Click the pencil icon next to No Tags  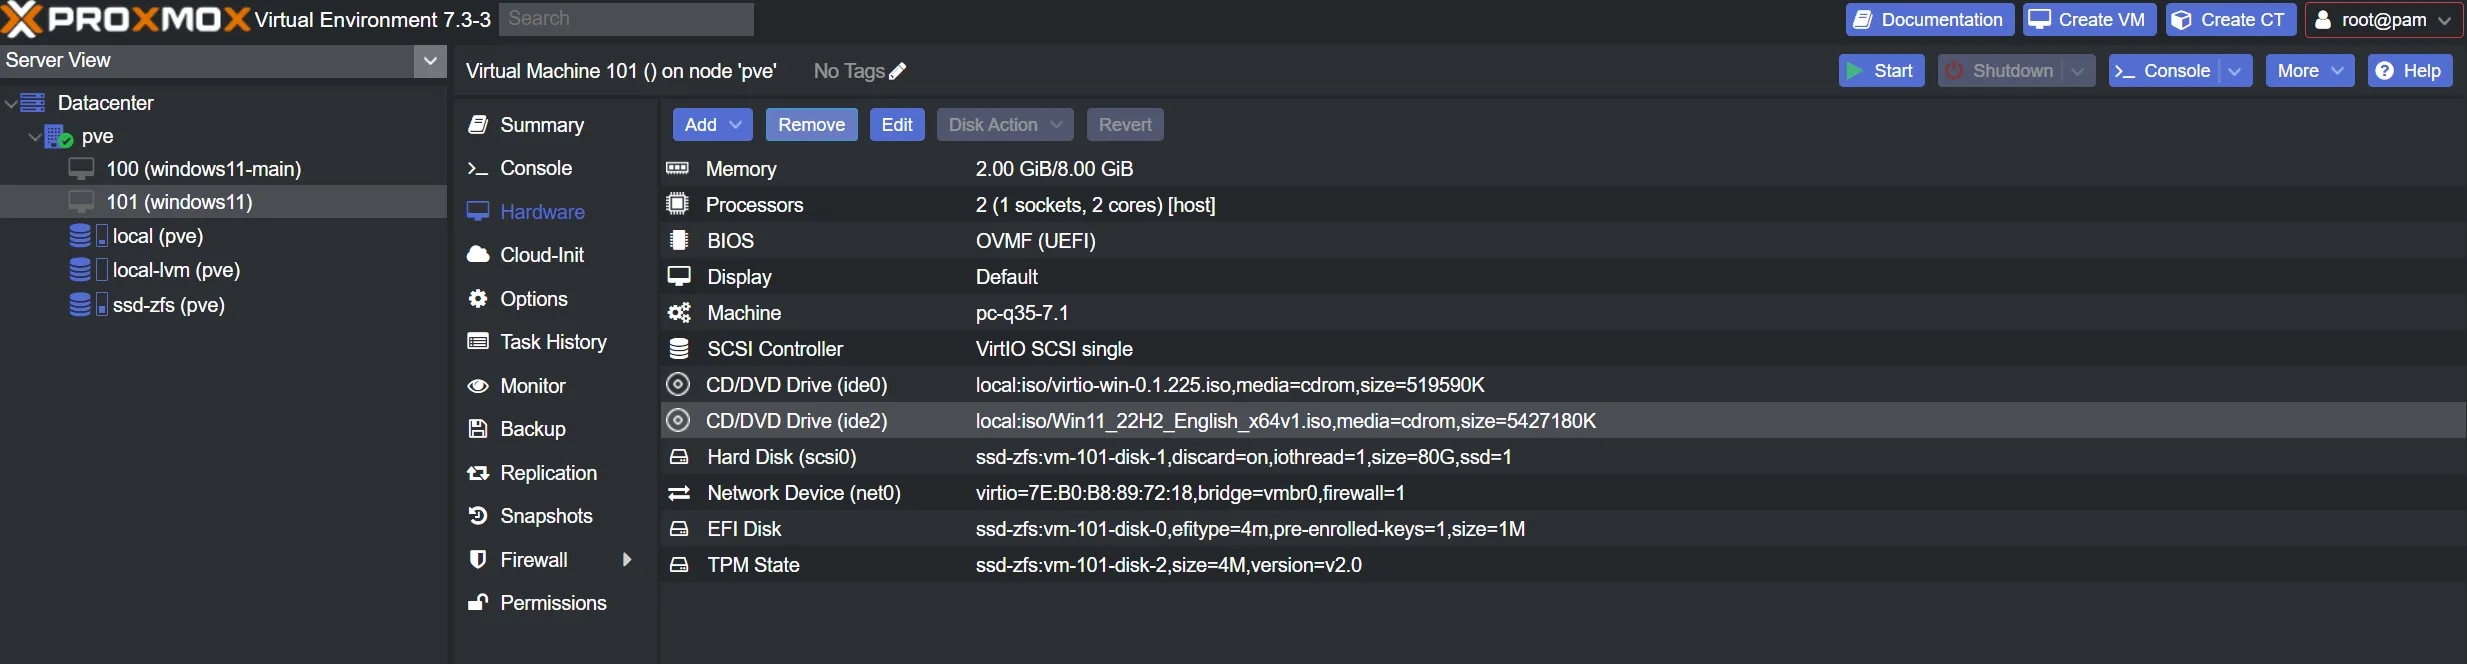897,71
